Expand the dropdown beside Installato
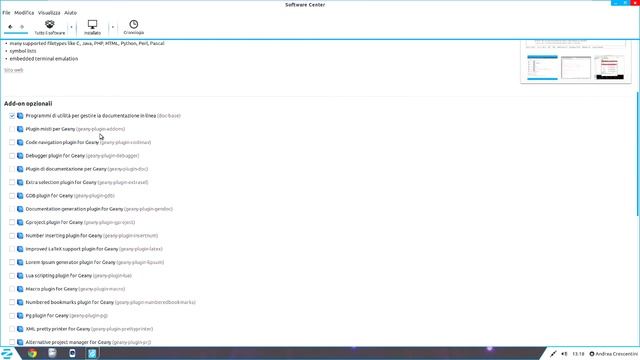Image resolution: width=640 pixels, height=360 pixels. click(113, 27)
